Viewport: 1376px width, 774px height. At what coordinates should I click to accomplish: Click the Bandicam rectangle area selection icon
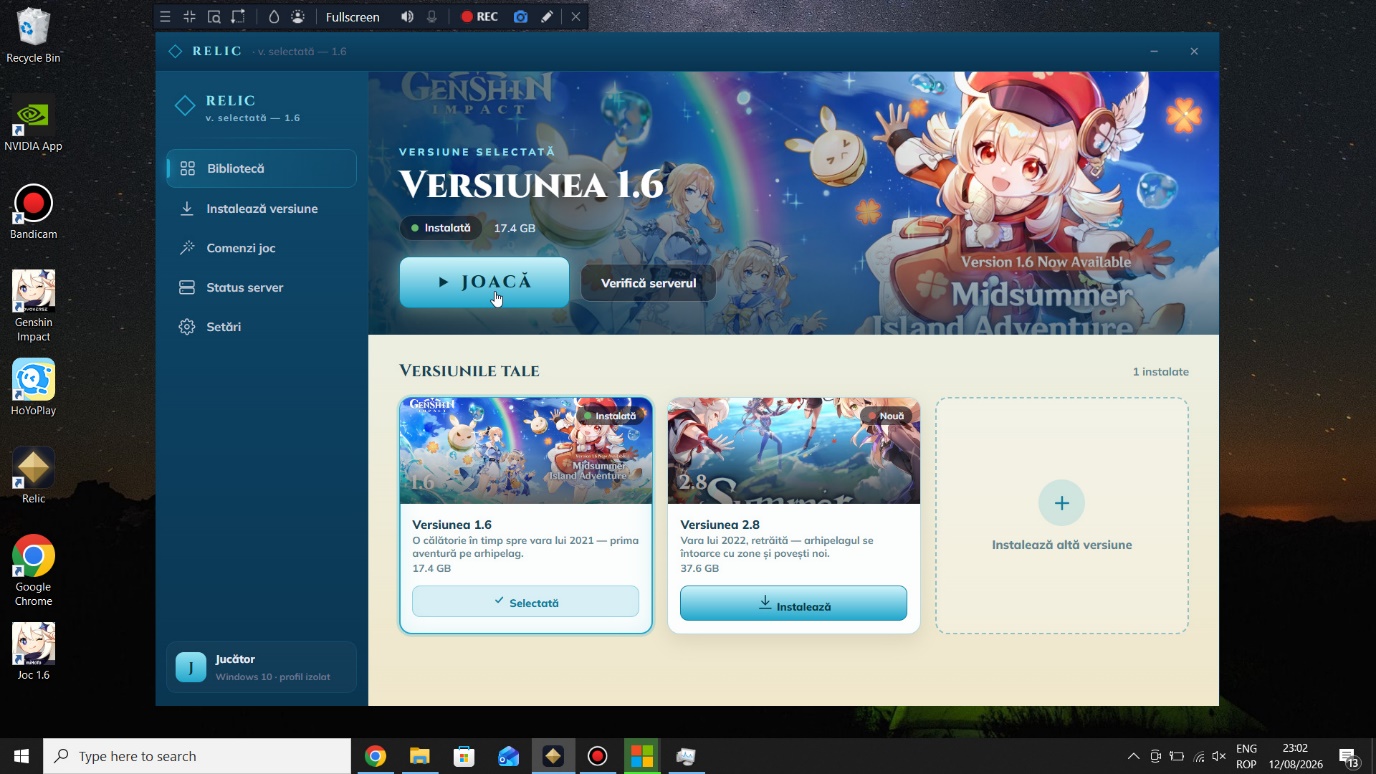[238, 17]
